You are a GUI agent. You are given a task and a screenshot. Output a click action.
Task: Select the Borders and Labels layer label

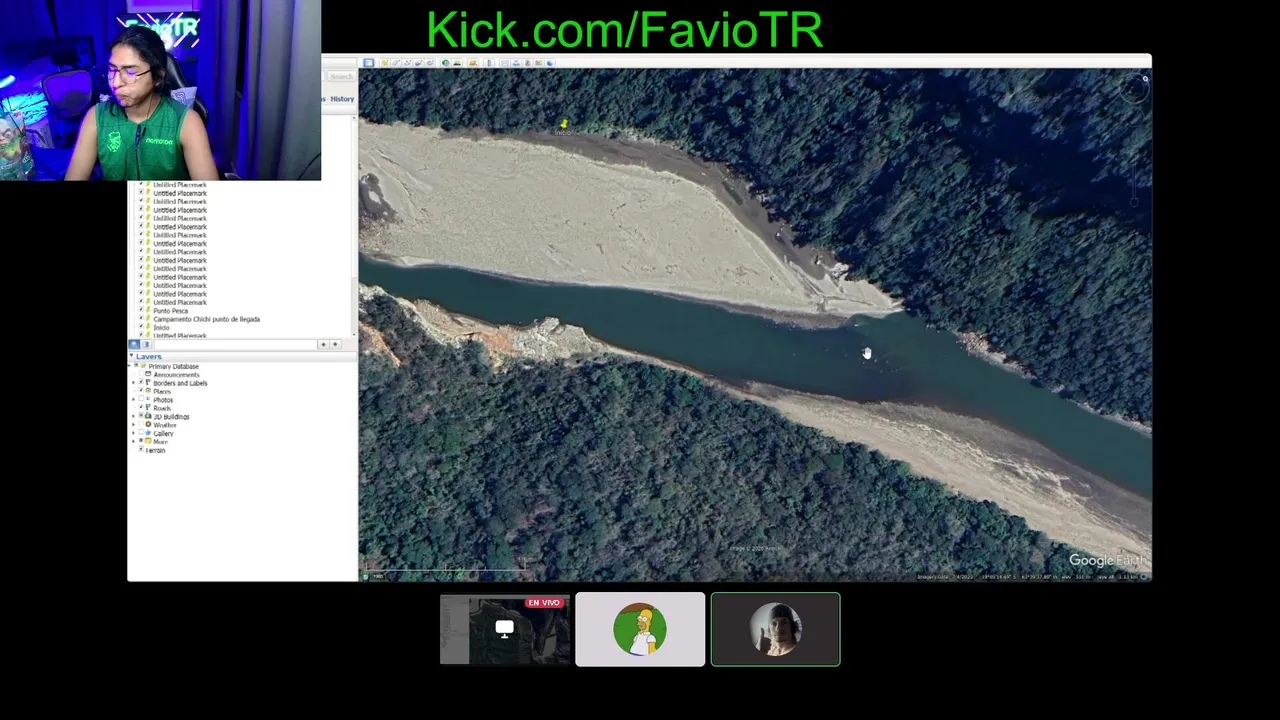(x=180, y=383)
